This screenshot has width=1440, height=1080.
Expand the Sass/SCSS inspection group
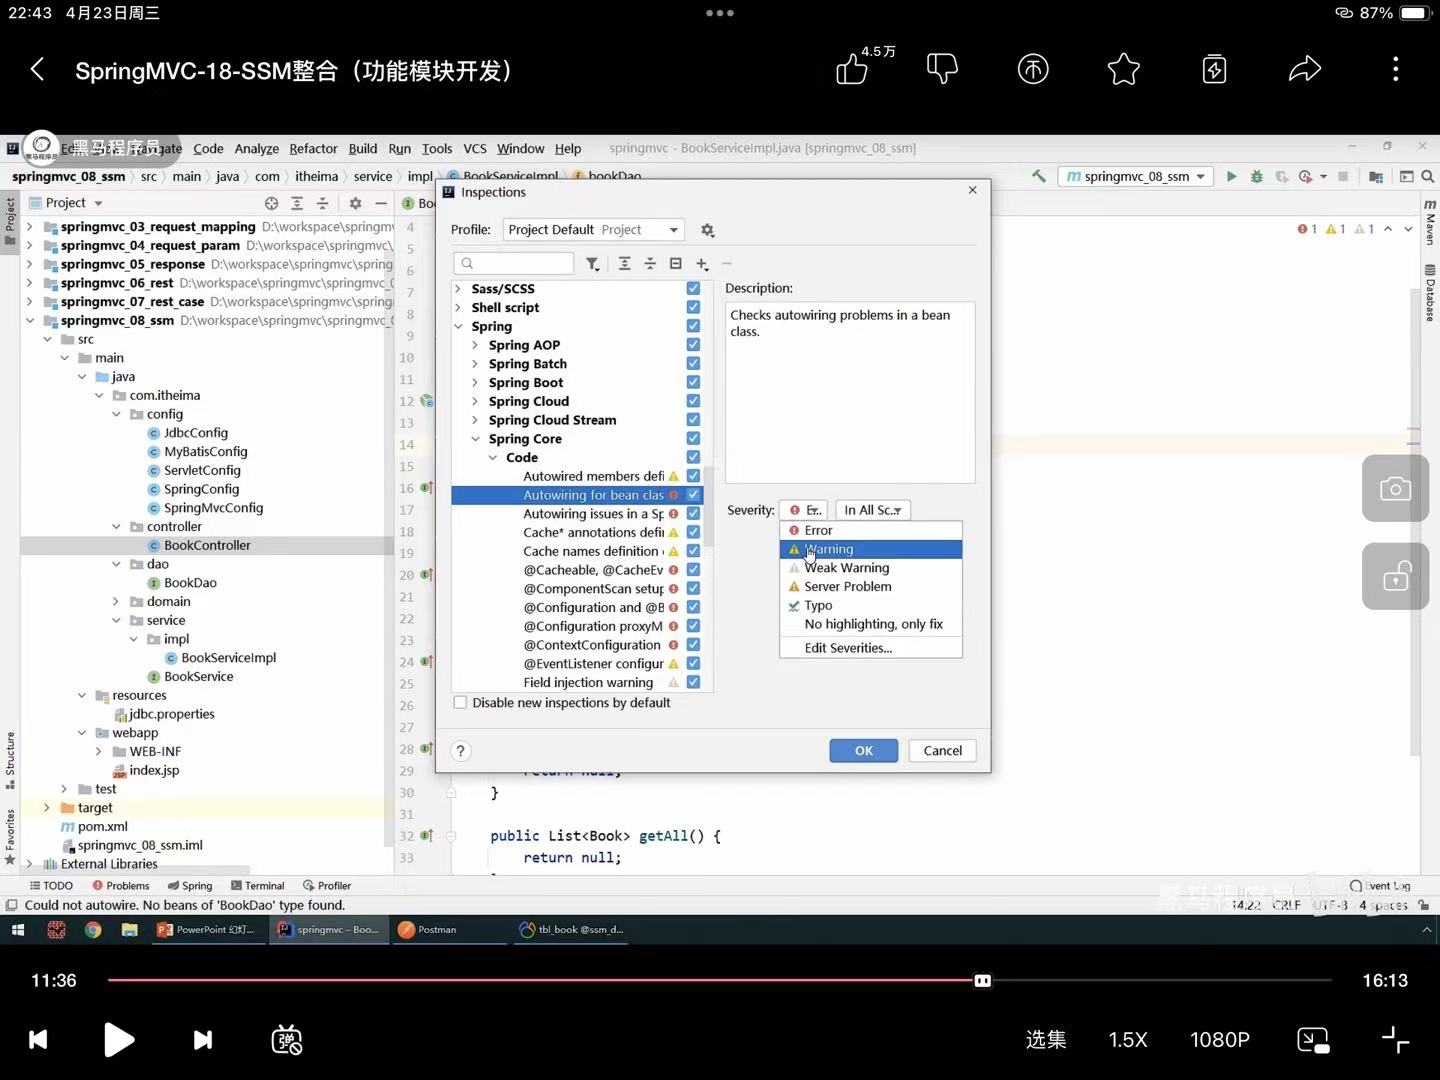[458, 289]
